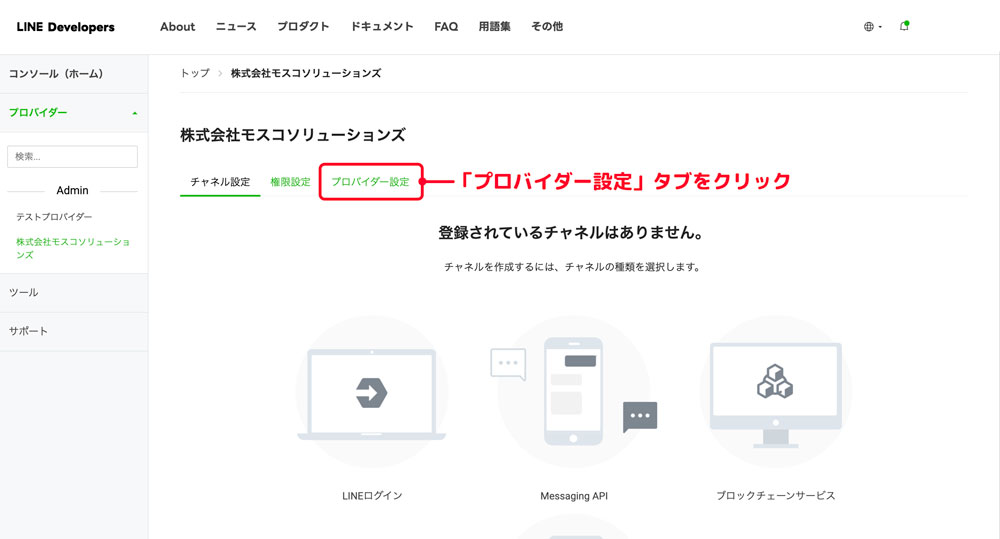
Task: Open the 用語集 menu item
Action: point(494,27)
